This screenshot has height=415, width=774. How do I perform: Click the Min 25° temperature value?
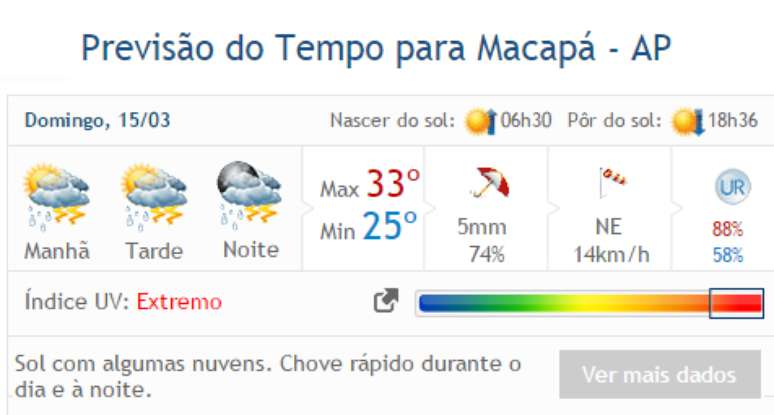click(368, 229)
